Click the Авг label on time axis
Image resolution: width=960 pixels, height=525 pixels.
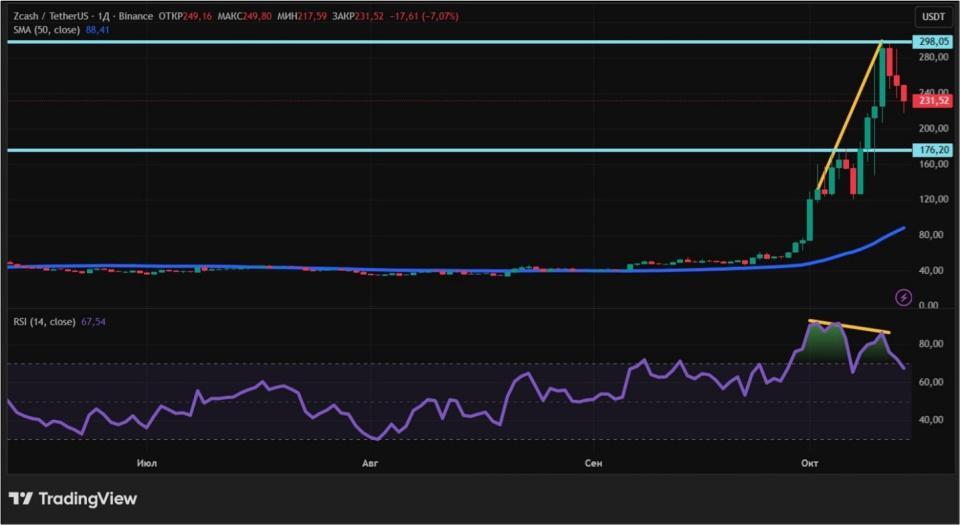click(x=371, y=462)
